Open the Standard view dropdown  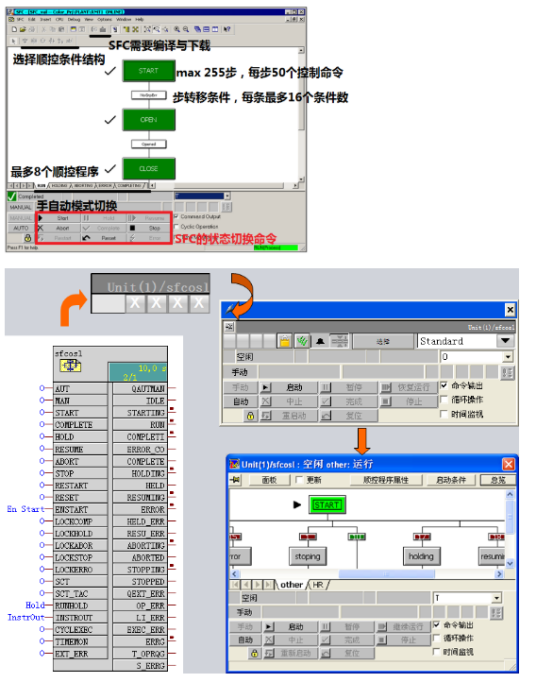[x=505, y=341]
